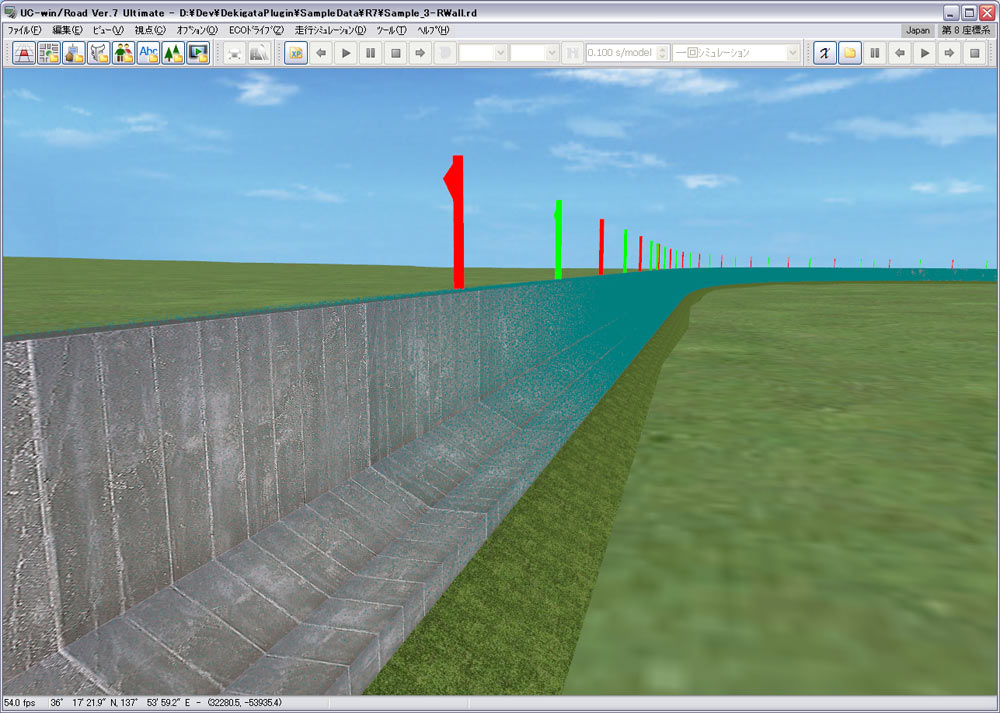
Task: Adjust the s/model spinner arrows
Action: tap(663, 53)
